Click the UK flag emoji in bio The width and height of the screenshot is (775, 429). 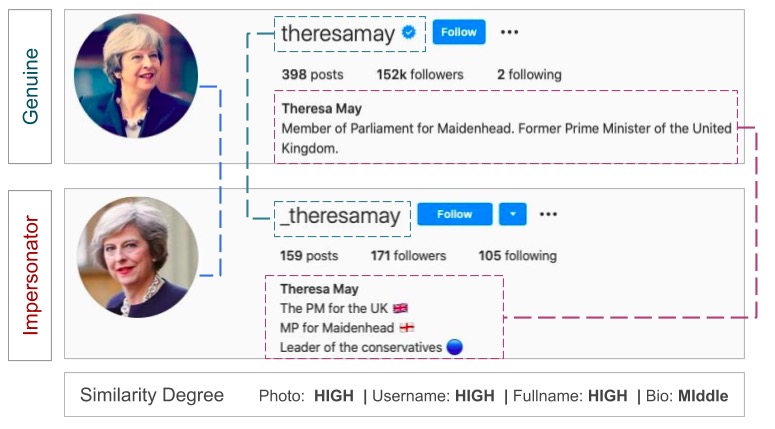(x=400, y=308)
